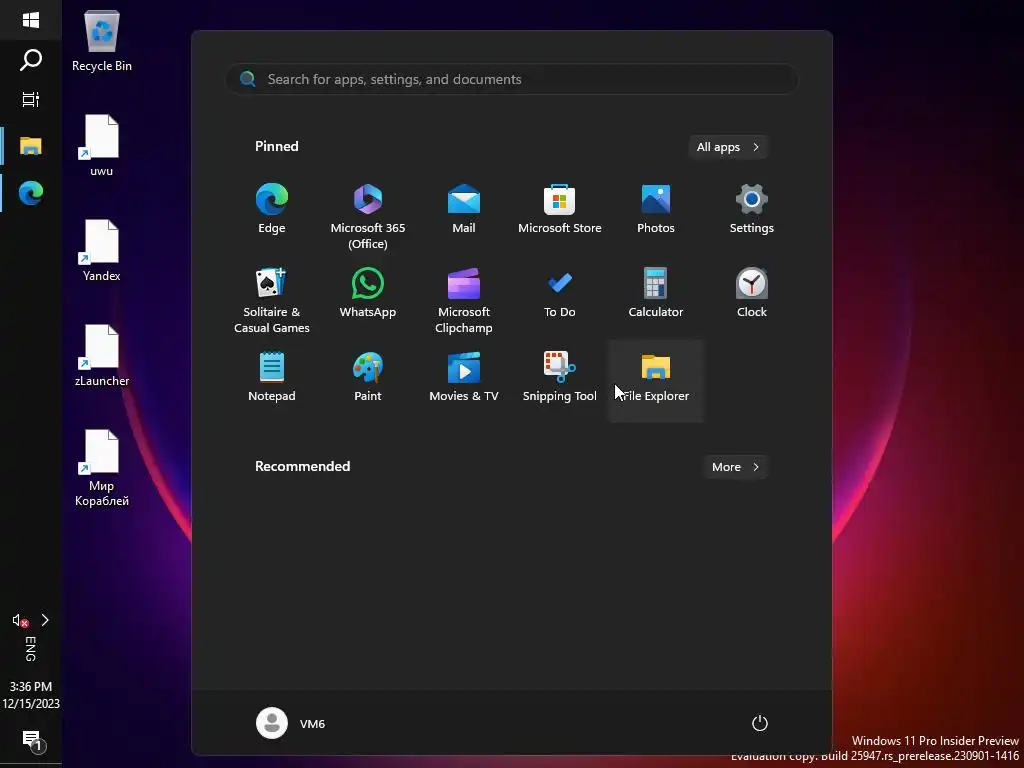
Task: Open the power options button
Action: 760,724
